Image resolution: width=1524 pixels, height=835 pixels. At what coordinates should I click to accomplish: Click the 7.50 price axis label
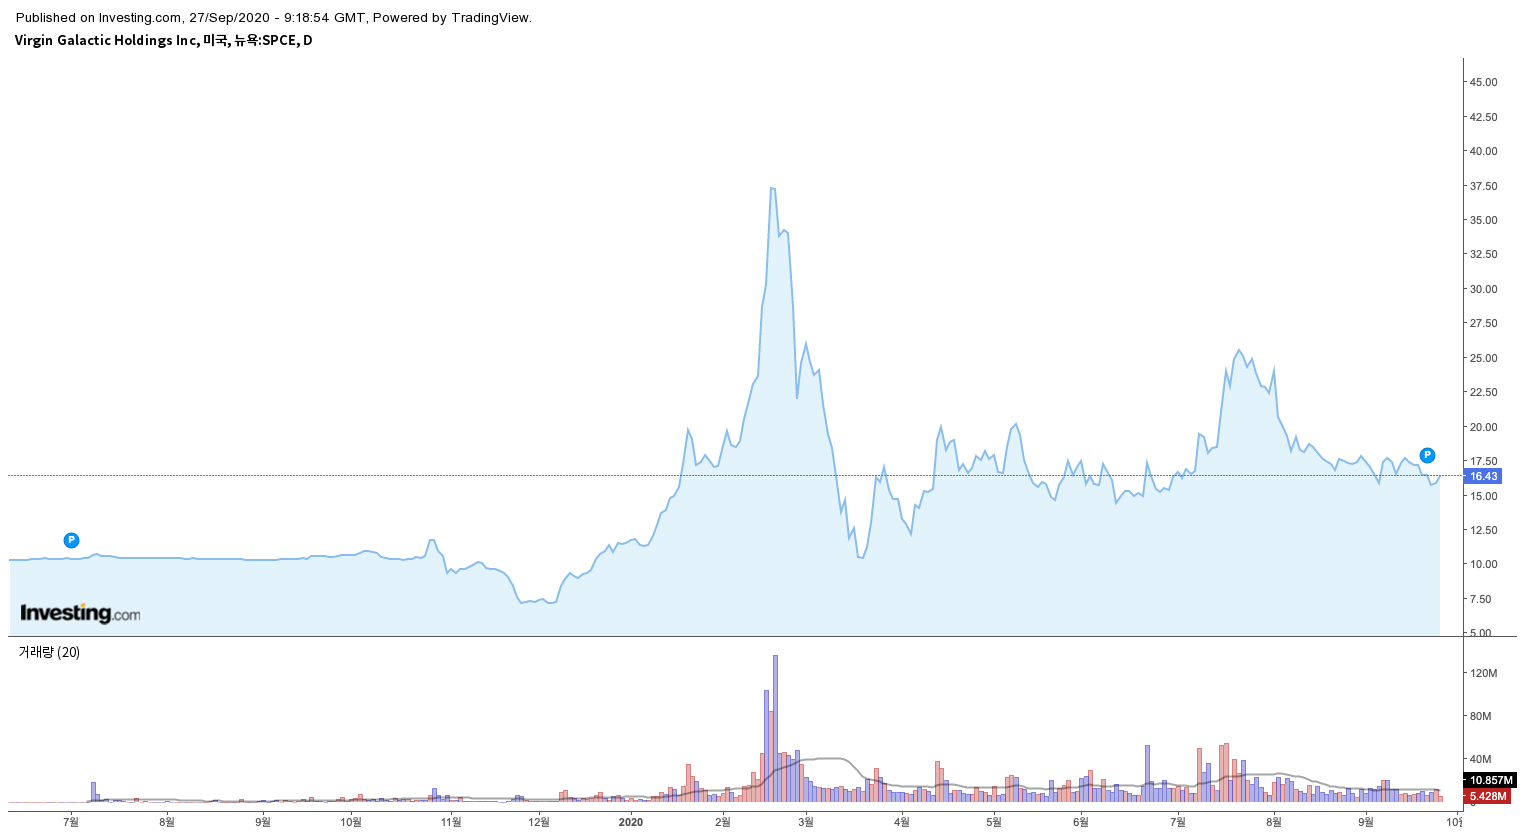(x=1480, y=599)
